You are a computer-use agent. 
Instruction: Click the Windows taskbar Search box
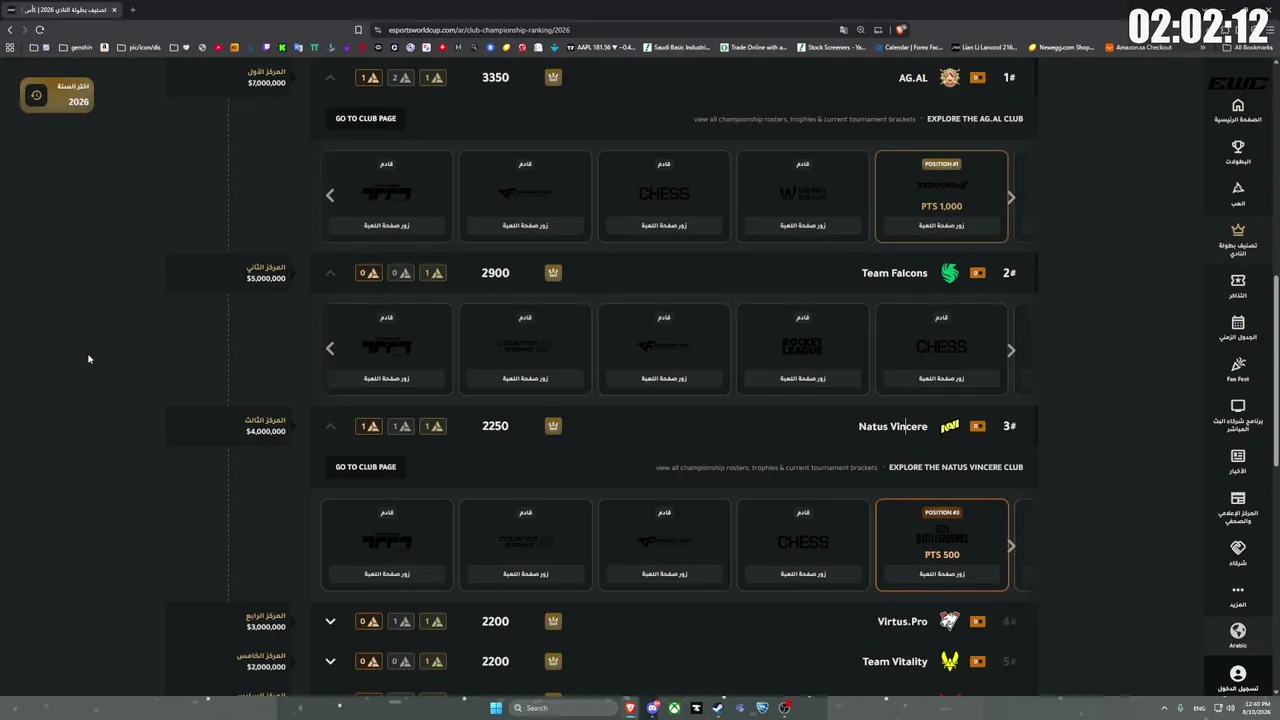point(563,708)
